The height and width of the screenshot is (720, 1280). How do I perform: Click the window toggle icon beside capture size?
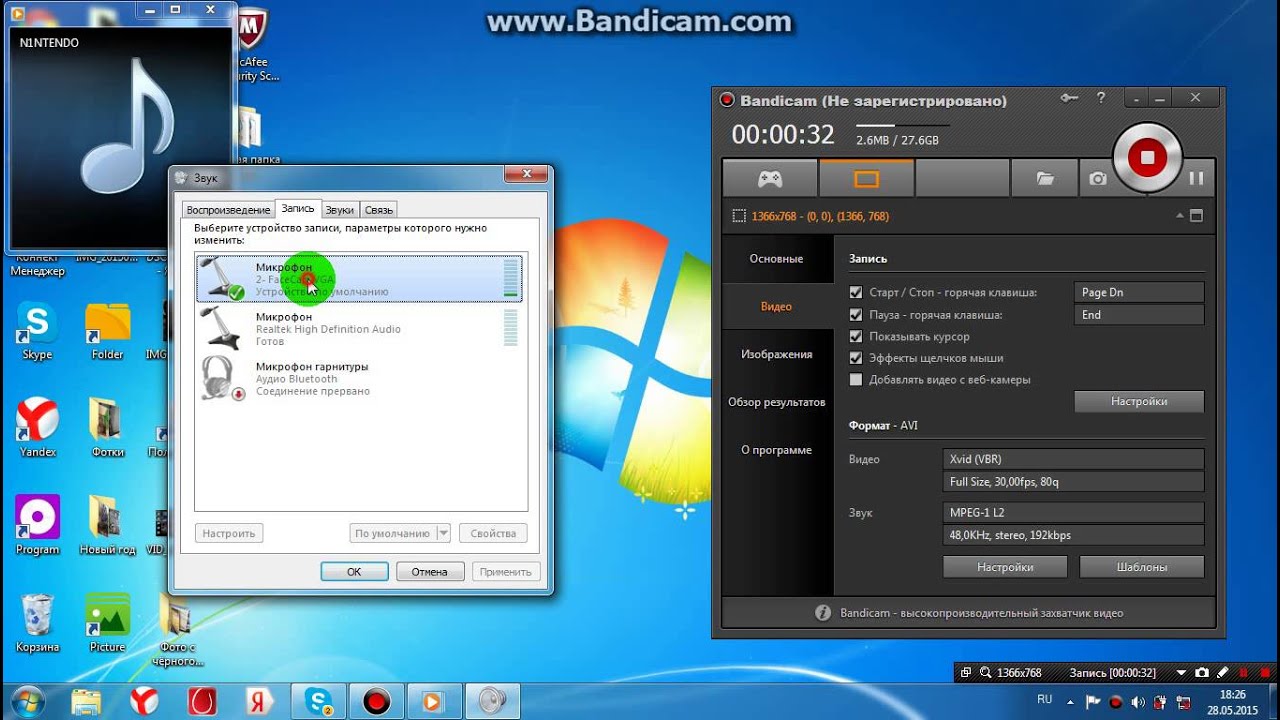point(1196,216)
